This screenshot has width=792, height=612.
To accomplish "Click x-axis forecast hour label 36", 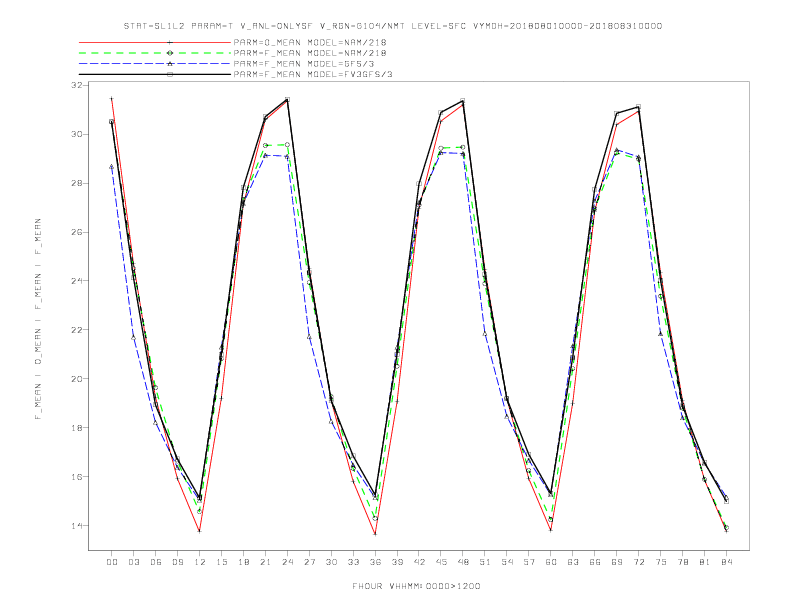I will point(375,562).
